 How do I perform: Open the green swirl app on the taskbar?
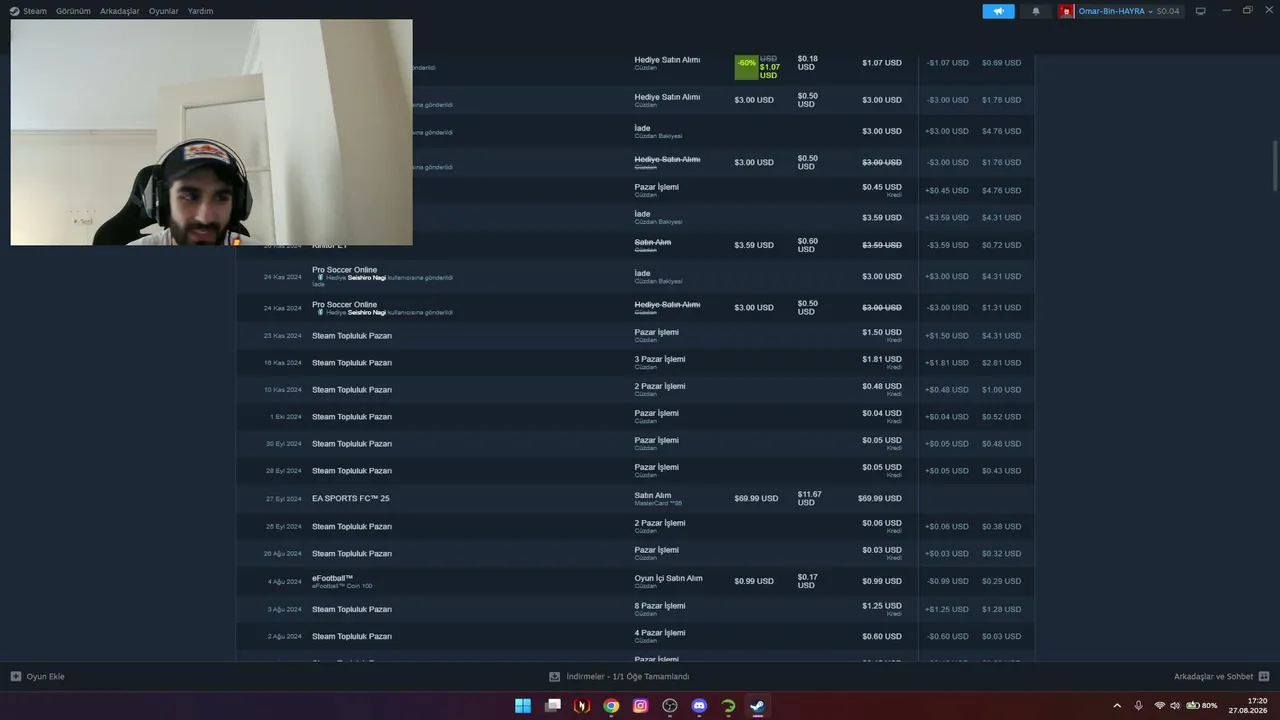click(x=729, y=706)
